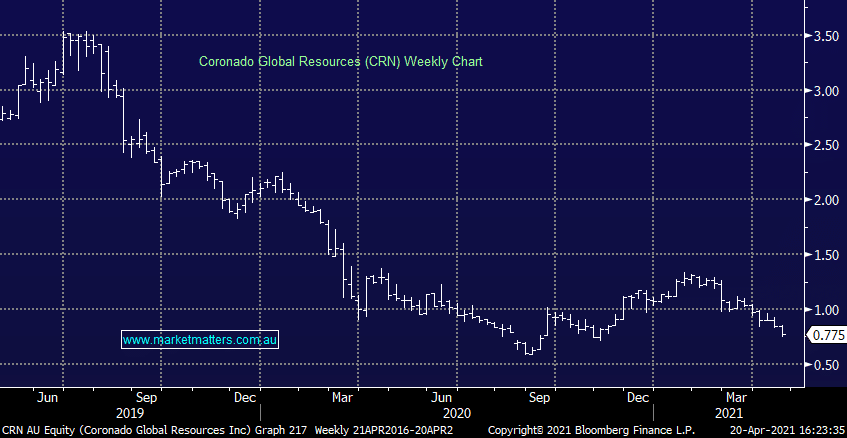Click the Sep label right of 2020
The height and width of the screenshot is (438, 847).
540,396
